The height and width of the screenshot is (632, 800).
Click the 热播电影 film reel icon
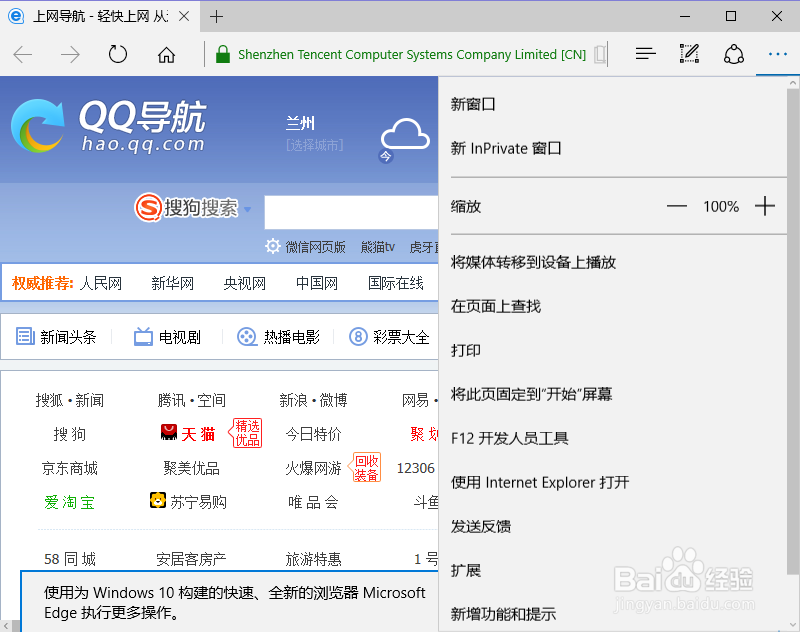pos(247,337)
